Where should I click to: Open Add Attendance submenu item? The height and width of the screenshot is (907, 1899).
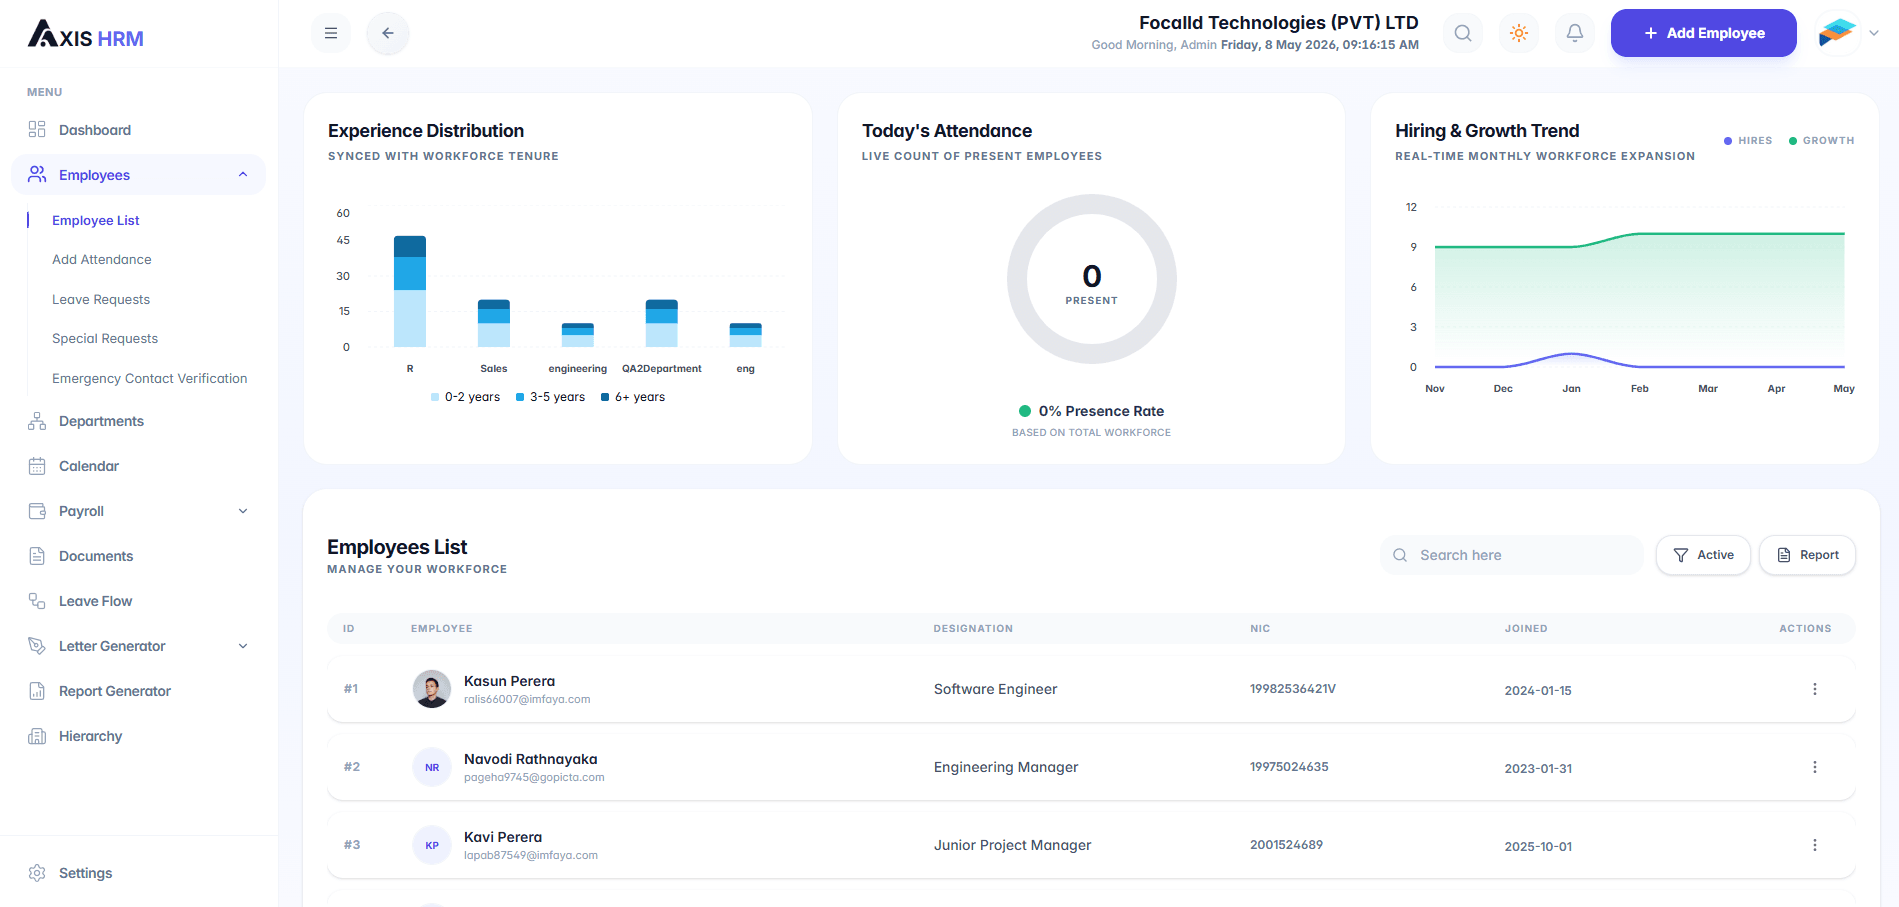pyautogui.click(x=102, y=259)
